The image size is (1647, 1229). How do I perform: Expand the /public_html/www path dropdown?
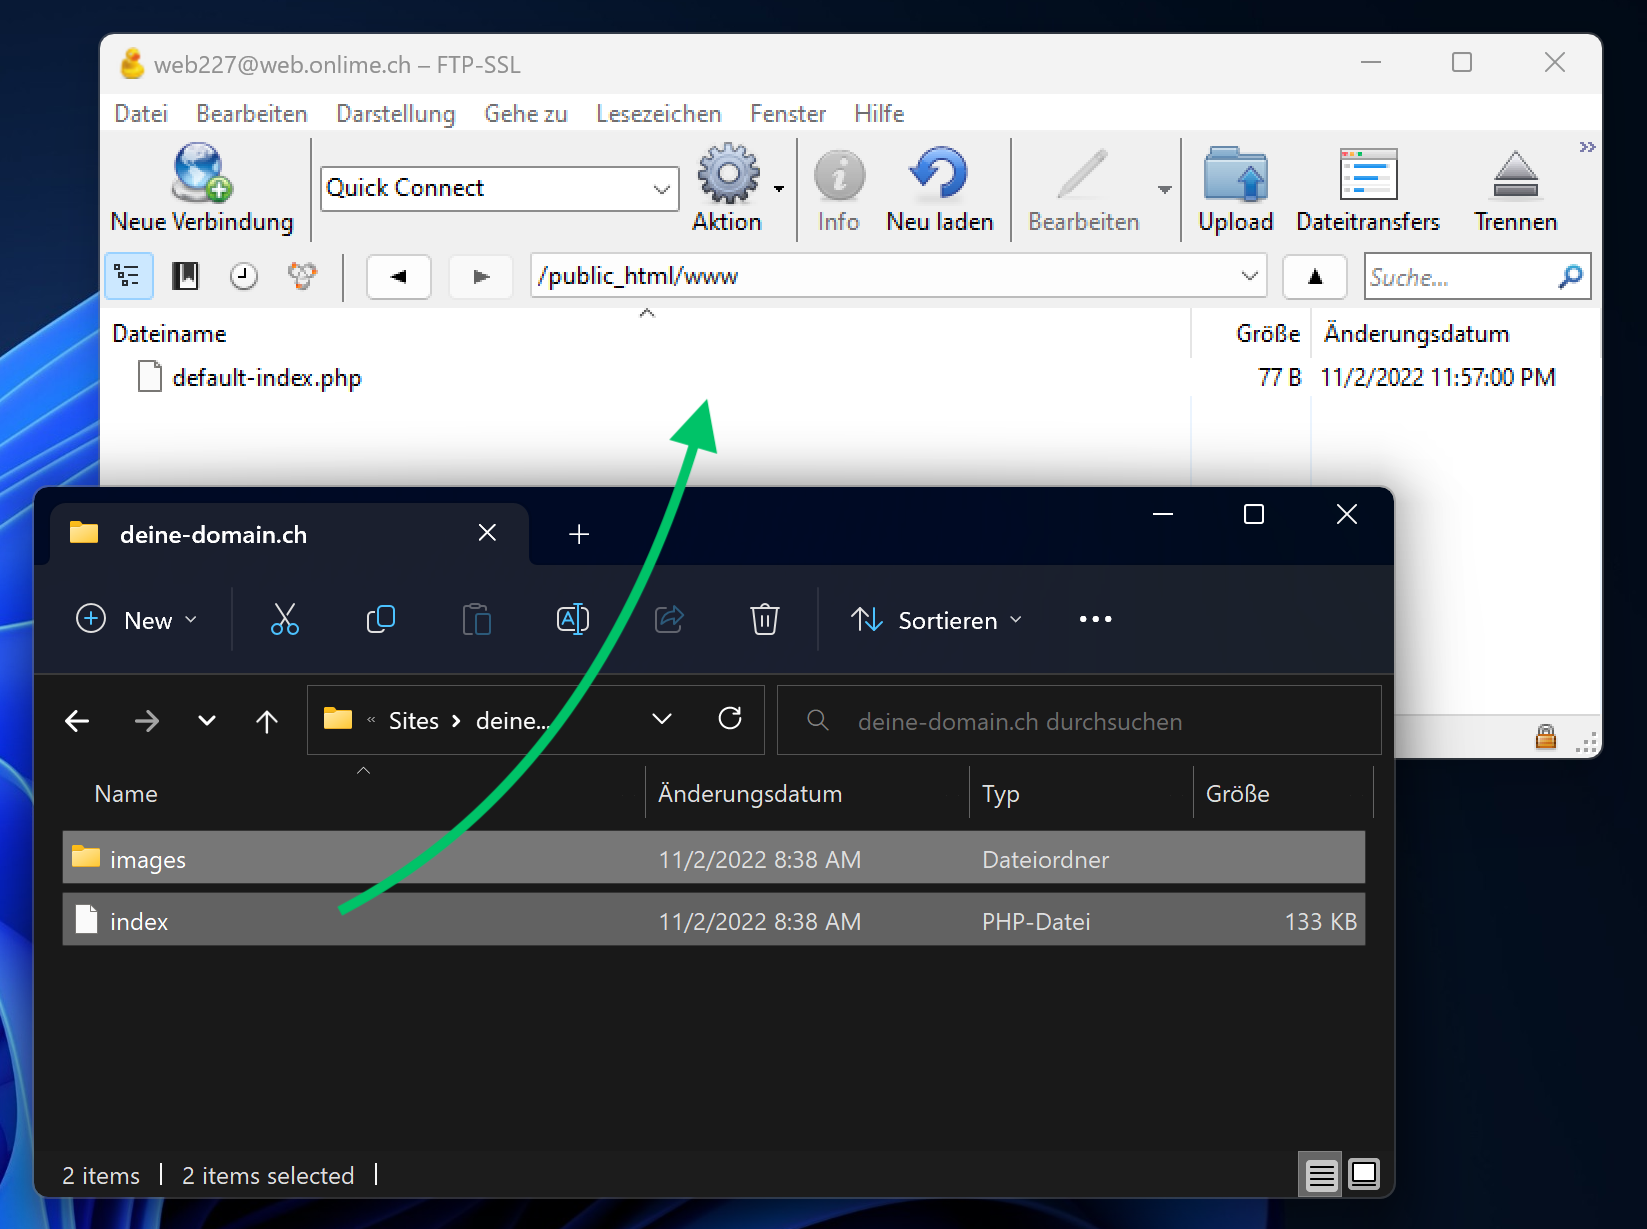click(1249, 276)
